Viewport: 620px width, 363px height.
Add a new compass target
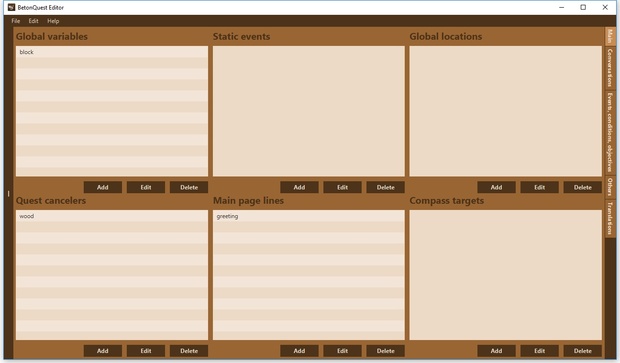(x=496, y=351)
